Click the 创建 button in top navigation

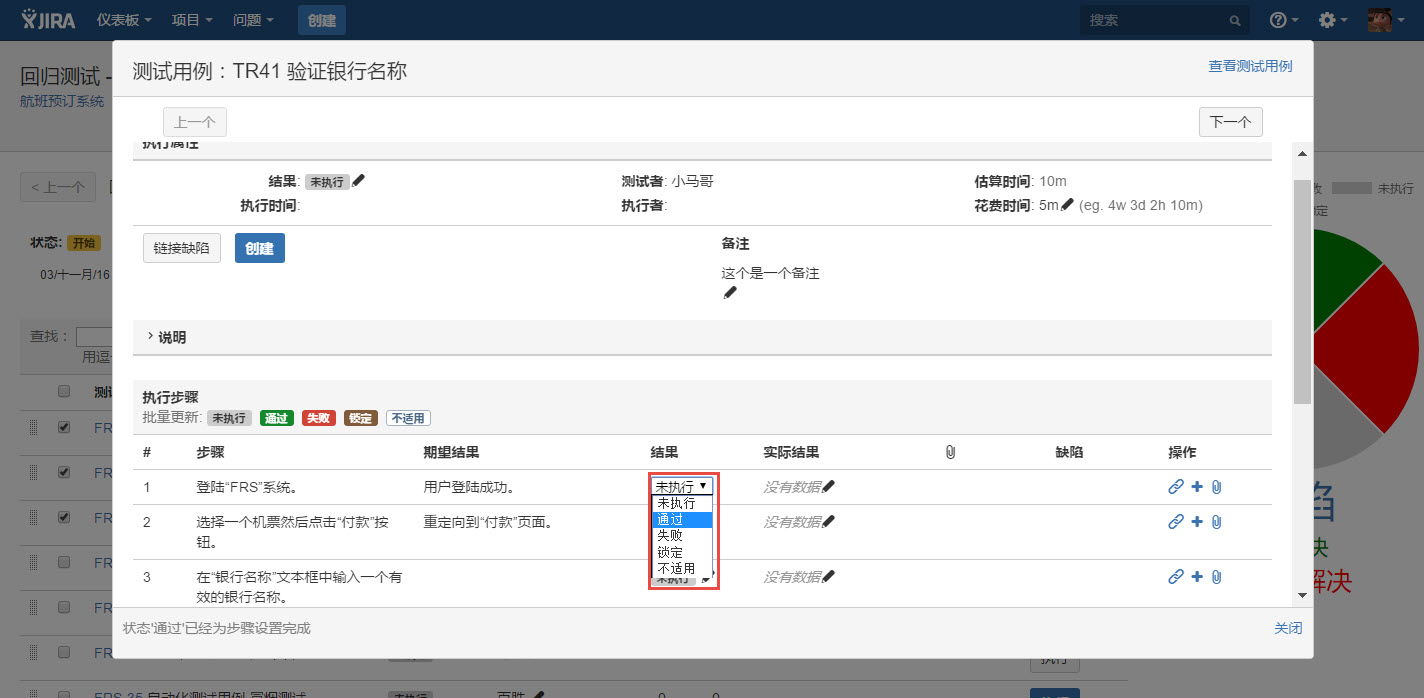[322, 20]
